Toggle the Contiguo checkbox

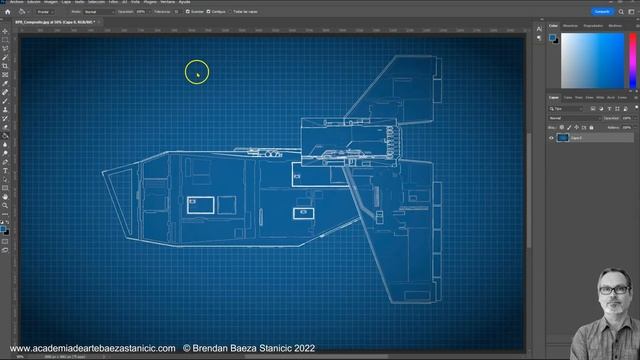(209, 12)
